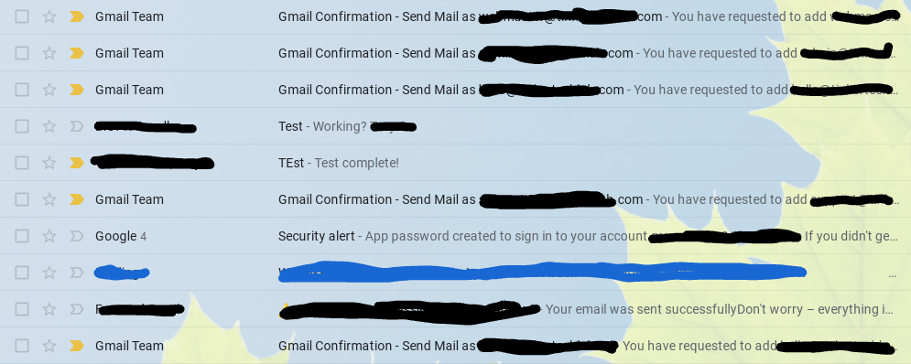Open third Gmail Confirmation email from Gmail Team

pos(456,89)
